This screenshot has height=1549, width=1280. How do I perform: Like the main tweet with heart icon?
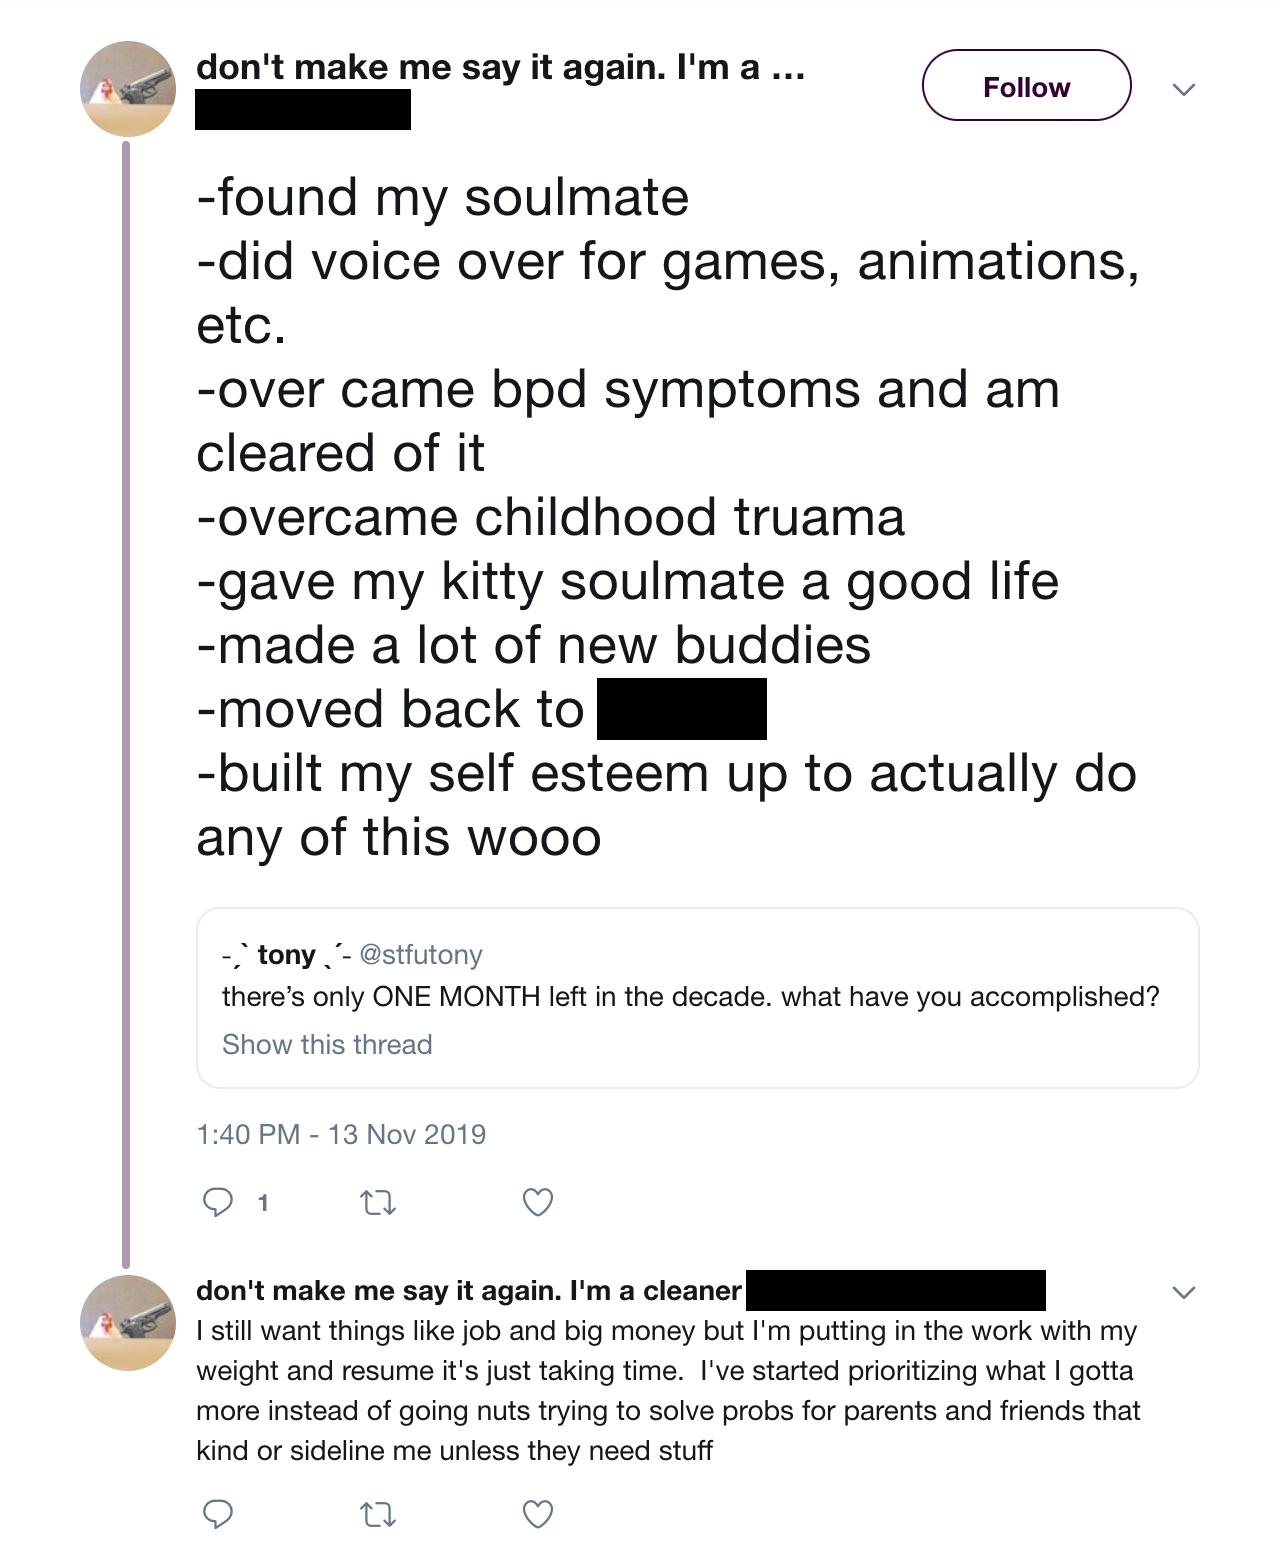(x=538, y=1201)
